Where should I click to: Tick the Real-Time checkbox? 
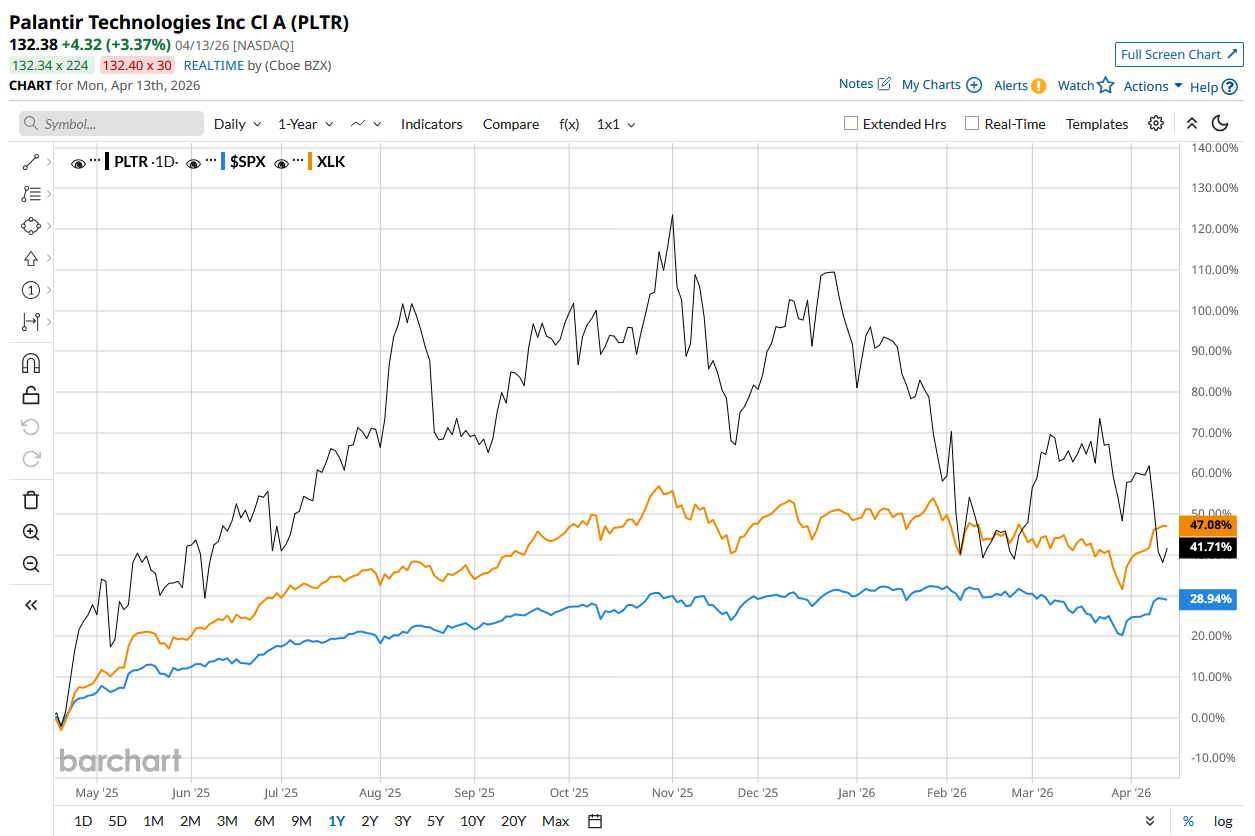[972, 124]
